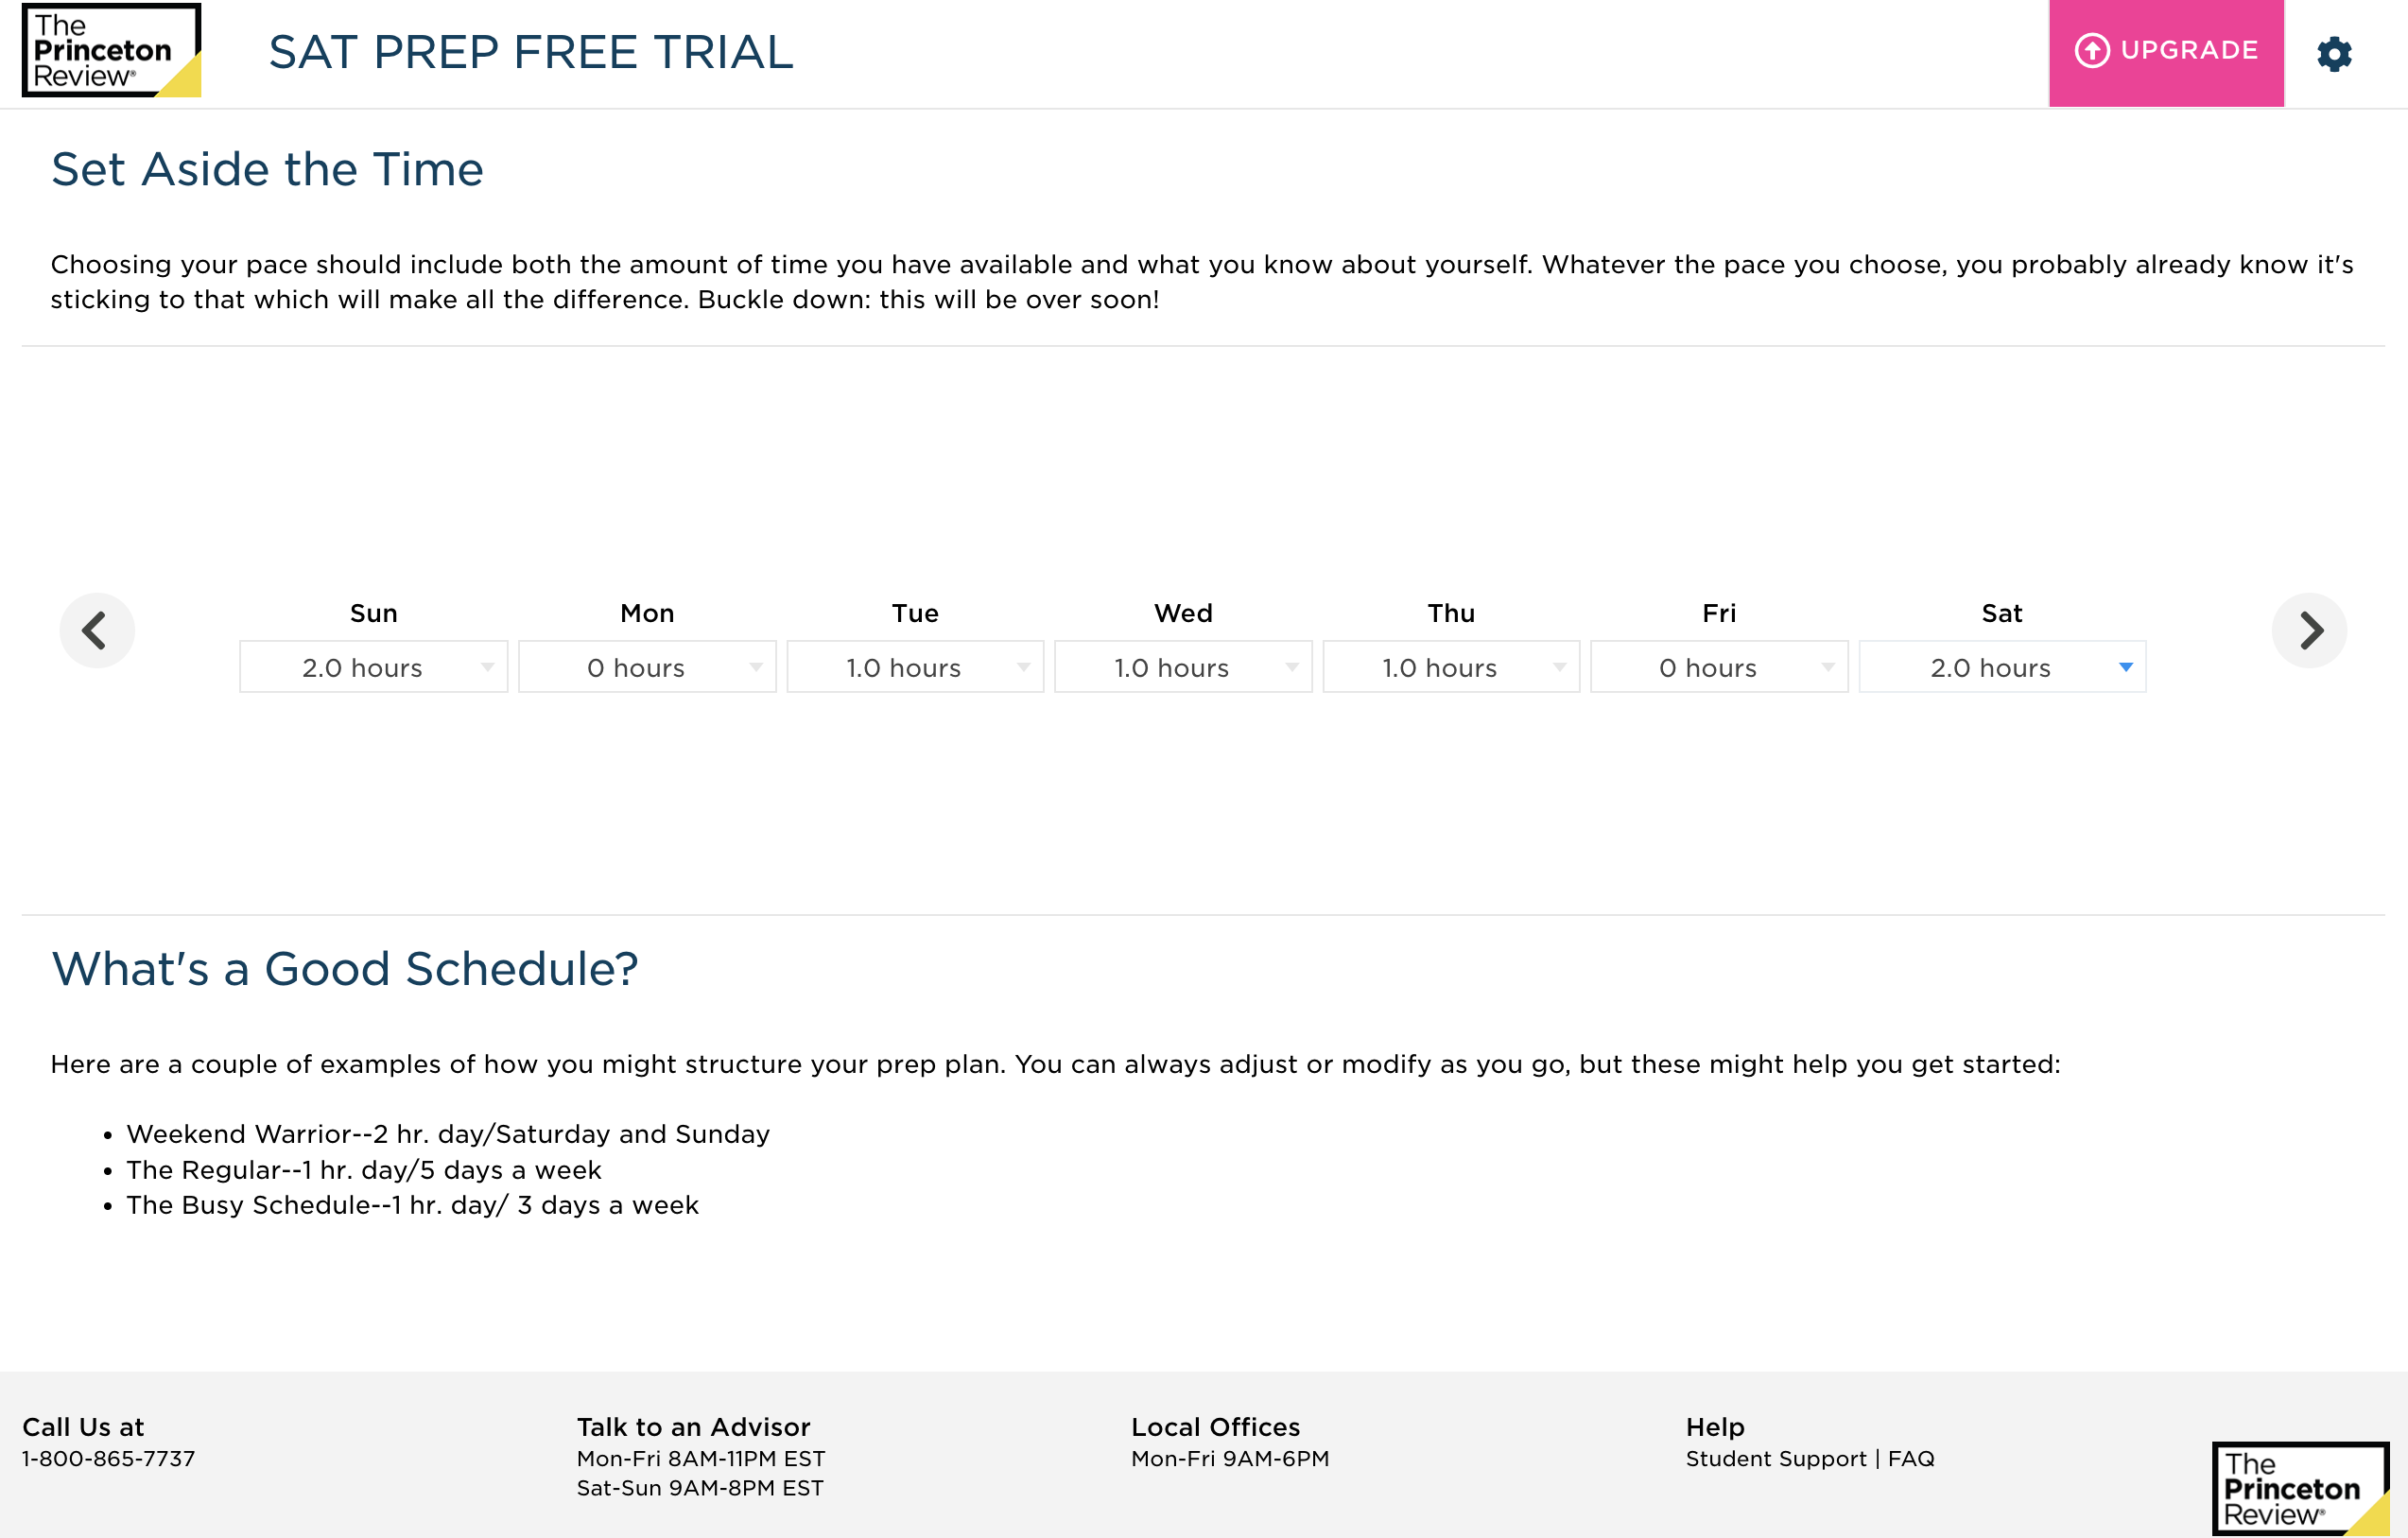Viewport: 2408px width, 1538px height.
Task: Open the Wednesday hours dropdown
Action: [x=1183, y=667]
